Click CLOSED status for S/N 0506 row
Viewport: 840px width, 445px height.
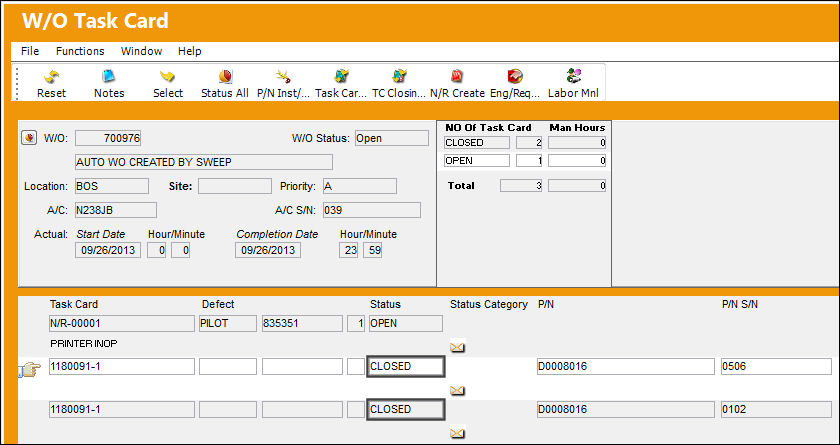(406, 367)
